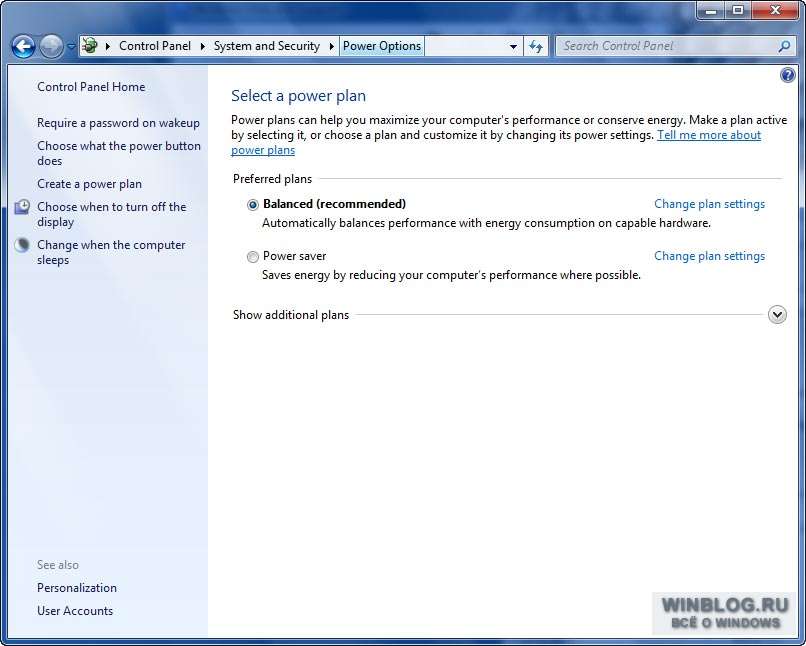Open address bar history dropdown
Viewport: 806px width, 646px height.
[513, 47]
